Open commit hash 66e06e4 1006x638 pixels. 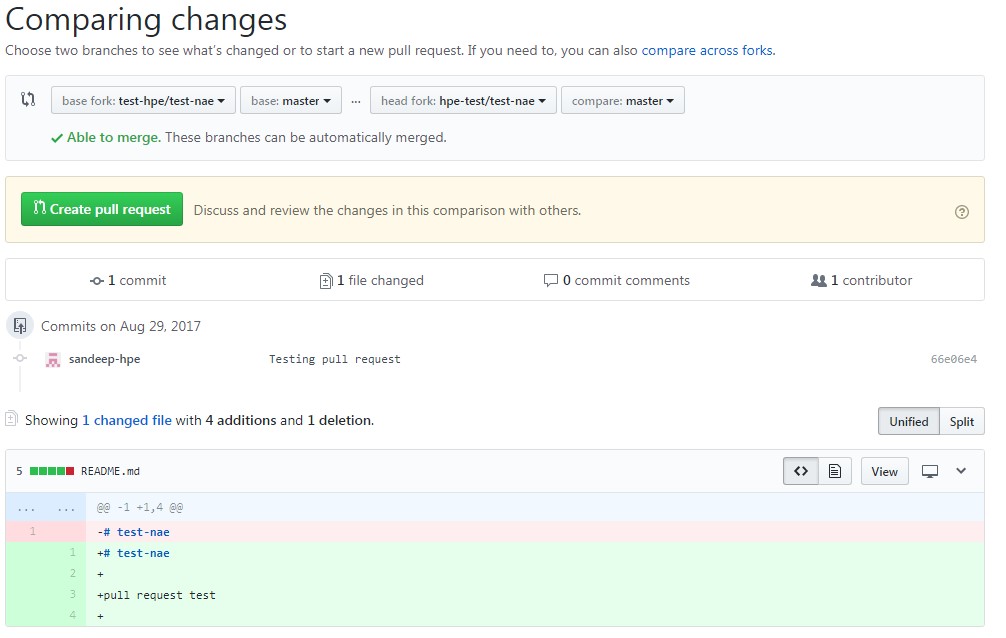pos(954,359)
